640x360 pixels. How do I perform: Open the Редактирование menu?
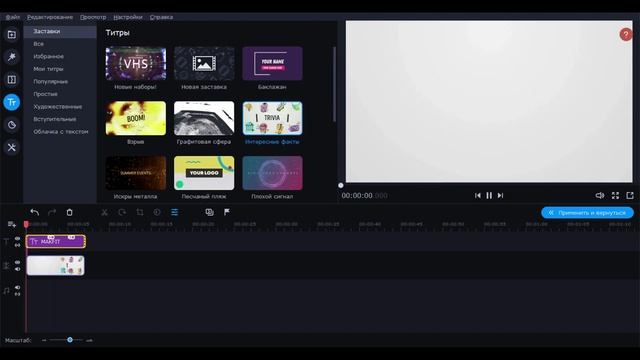pyautogui.click(x=50, y=17)
